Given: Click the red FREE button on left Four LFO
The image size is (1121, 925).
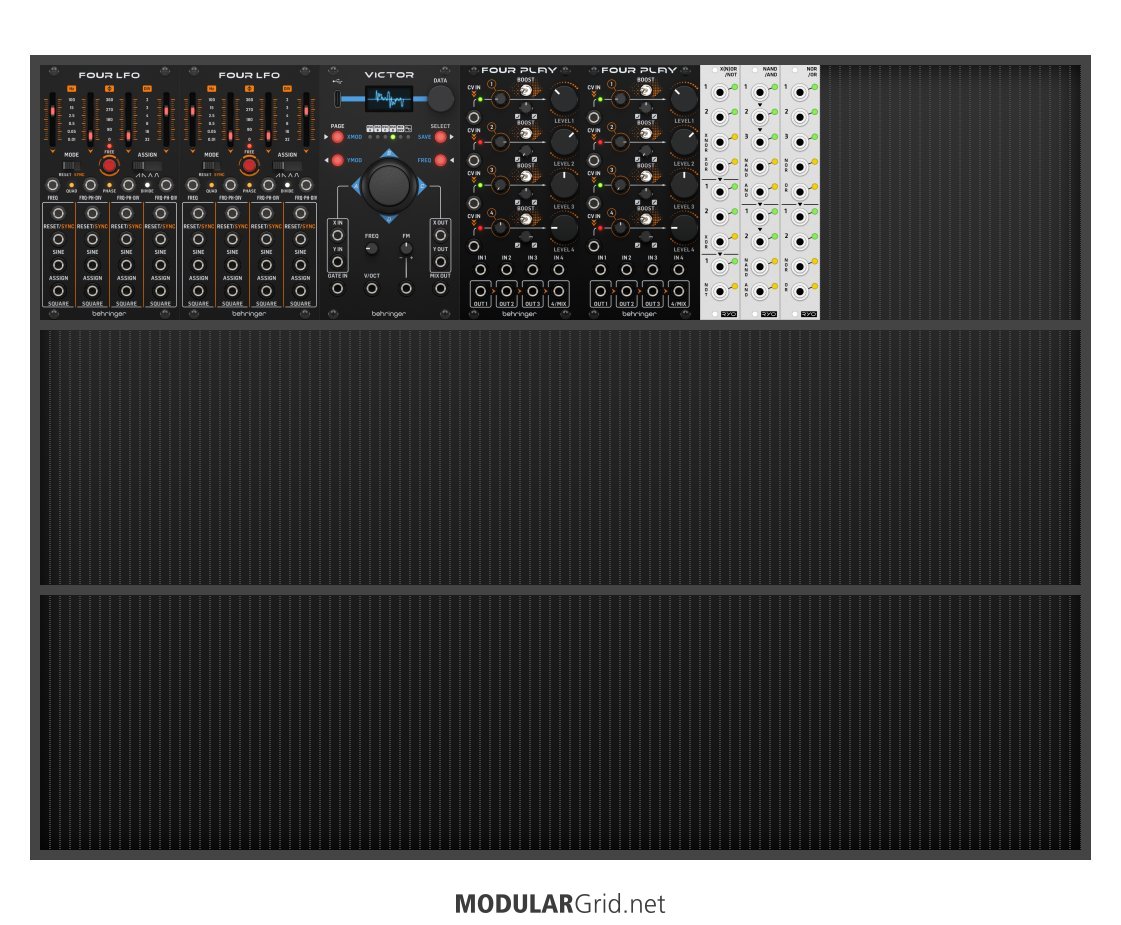Looking at the screenshot, I should tap(109, 166).
